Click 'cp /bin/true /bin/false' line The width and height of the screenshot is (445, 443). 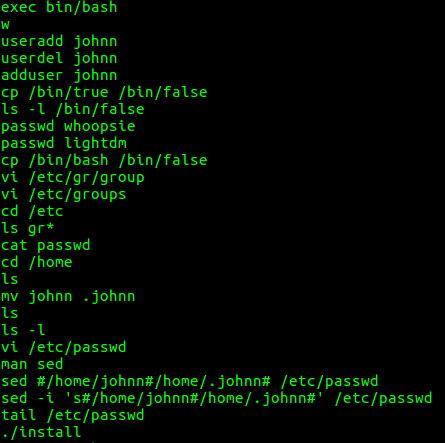pos(104,92)
